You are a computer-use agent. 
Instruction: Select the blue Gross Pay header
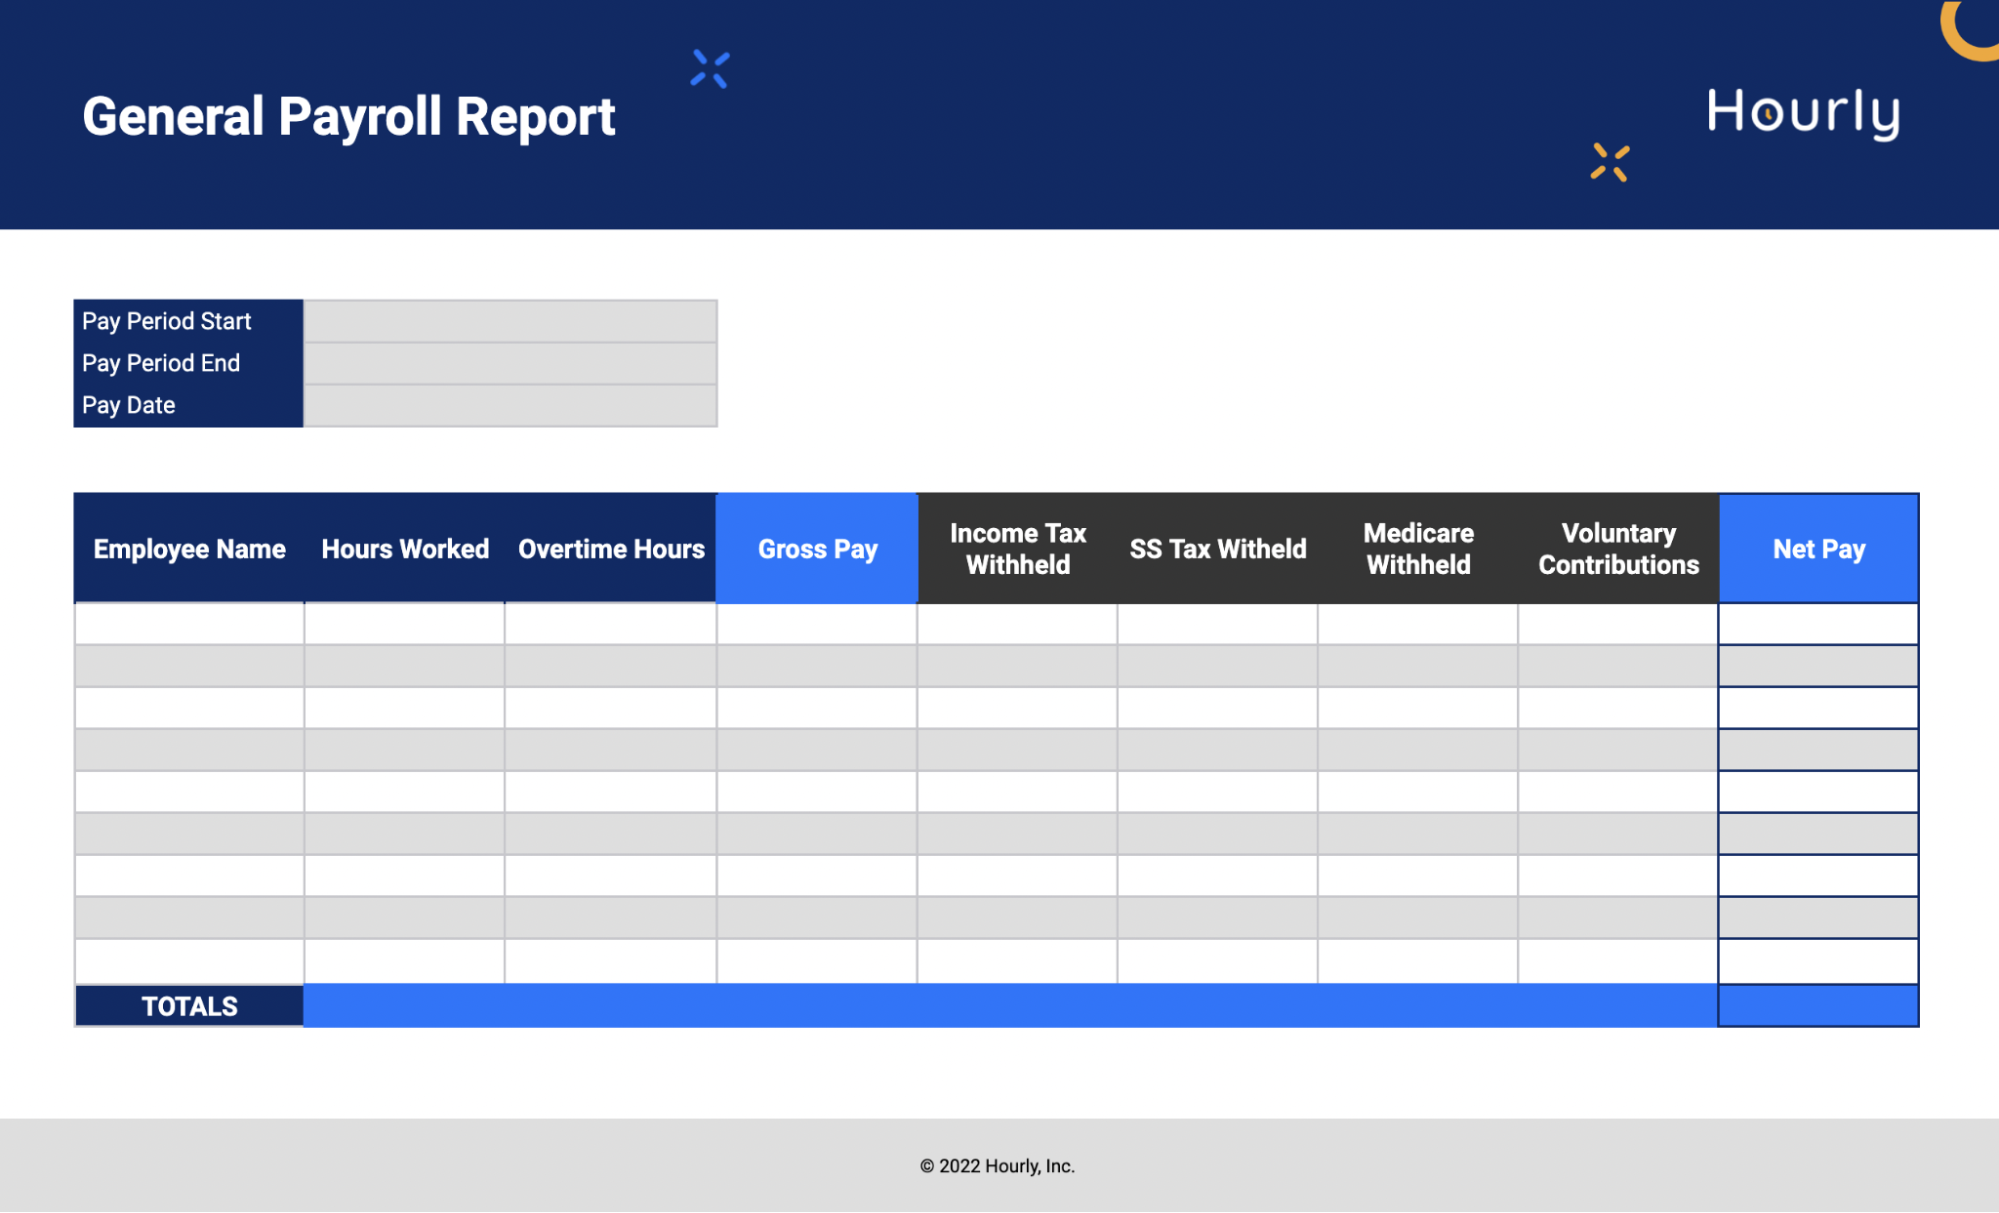tap(817, 549)
